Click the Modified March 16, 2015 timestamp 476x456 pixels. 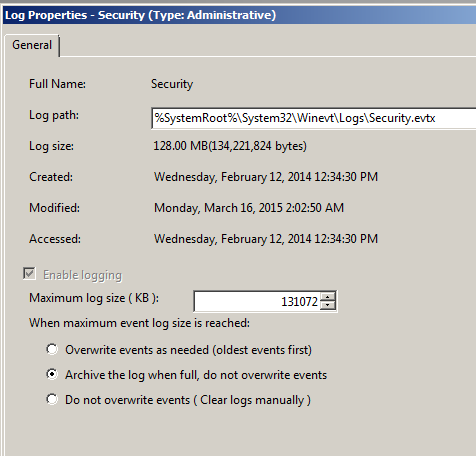coord(249,208)
